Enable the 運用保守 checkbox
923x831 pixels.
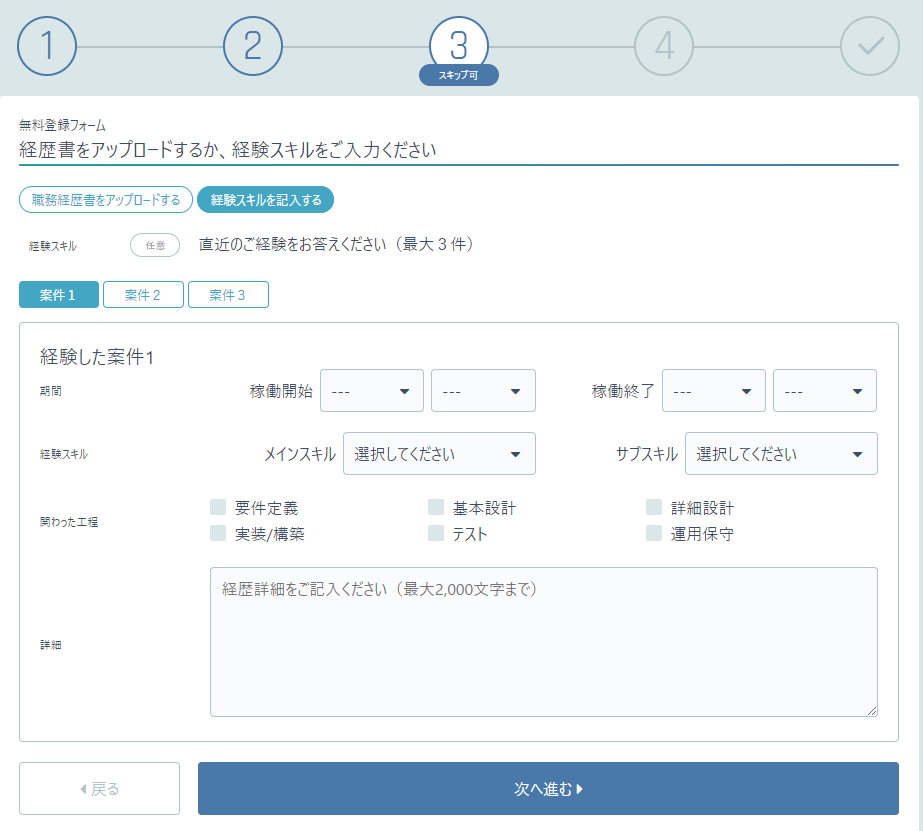click(654, 533)
